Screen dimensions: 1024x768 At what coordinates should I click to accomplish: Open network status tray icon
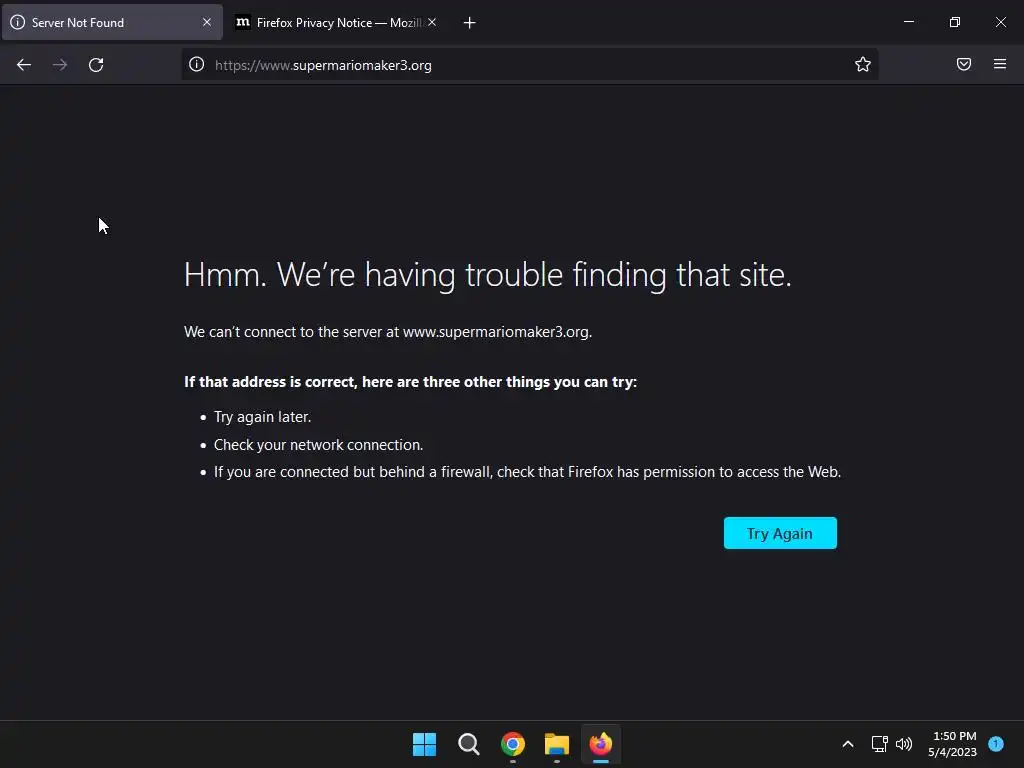(880, 744)
